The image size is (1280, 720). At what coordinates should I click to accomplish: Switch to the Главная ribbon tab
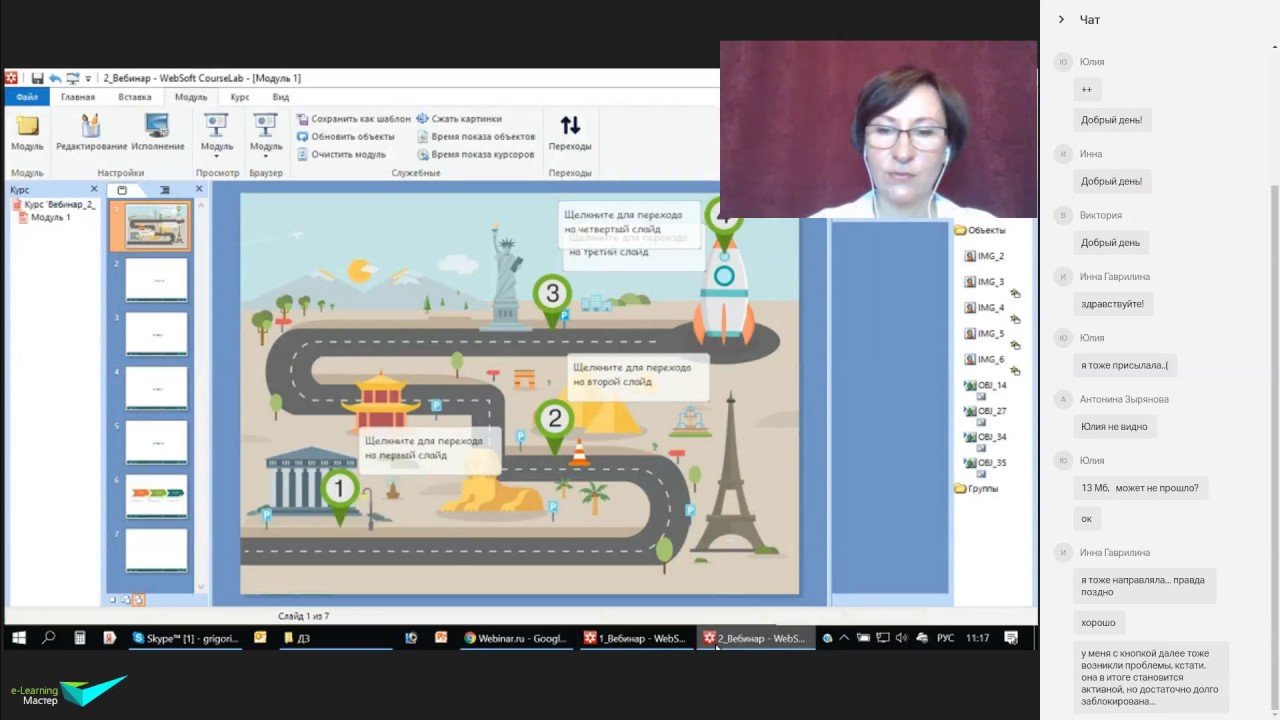click(77, 97)
